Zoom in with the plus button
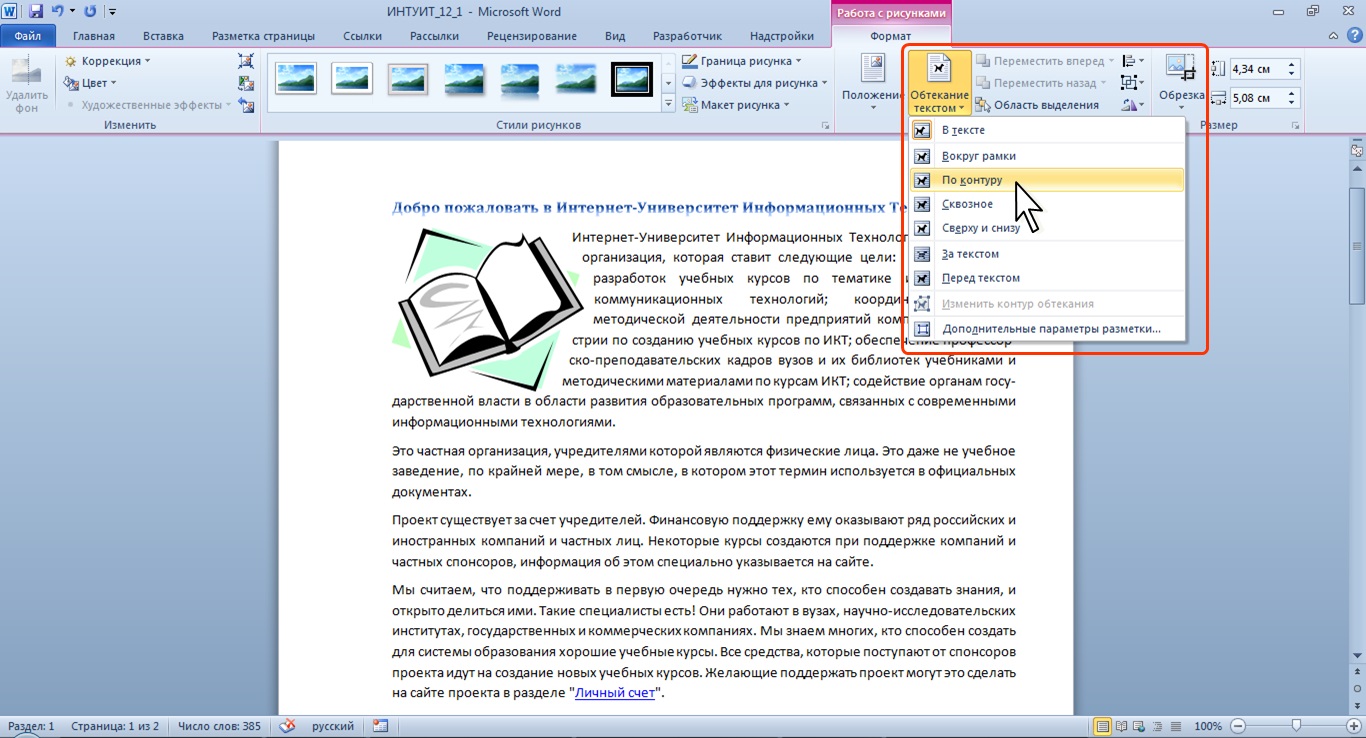 click(1353, 726)
